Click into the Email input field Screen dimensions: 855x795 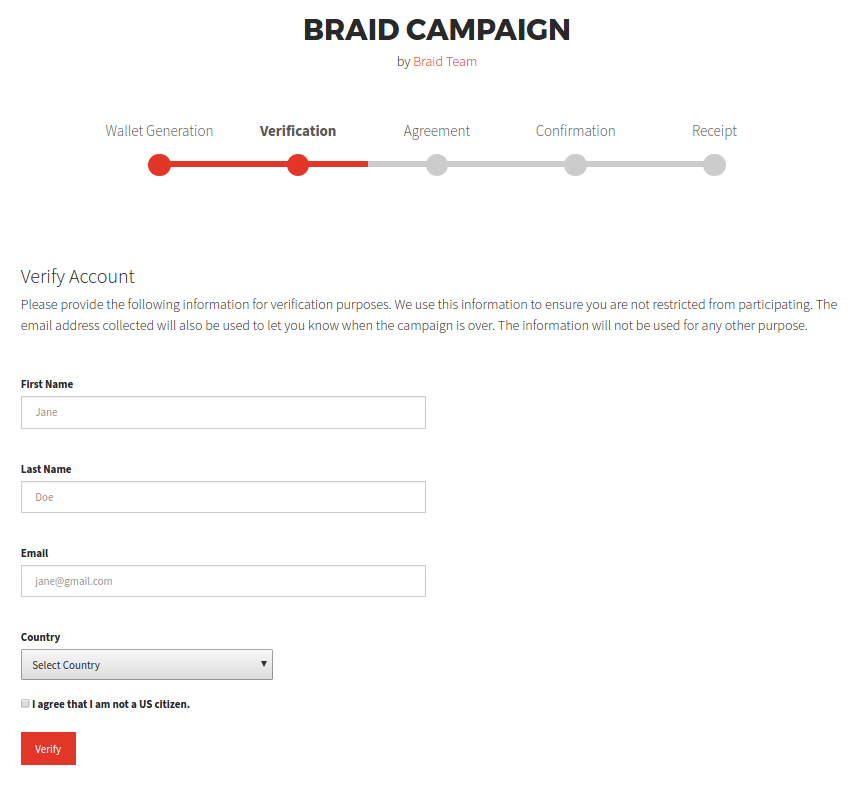pos(223,581)
